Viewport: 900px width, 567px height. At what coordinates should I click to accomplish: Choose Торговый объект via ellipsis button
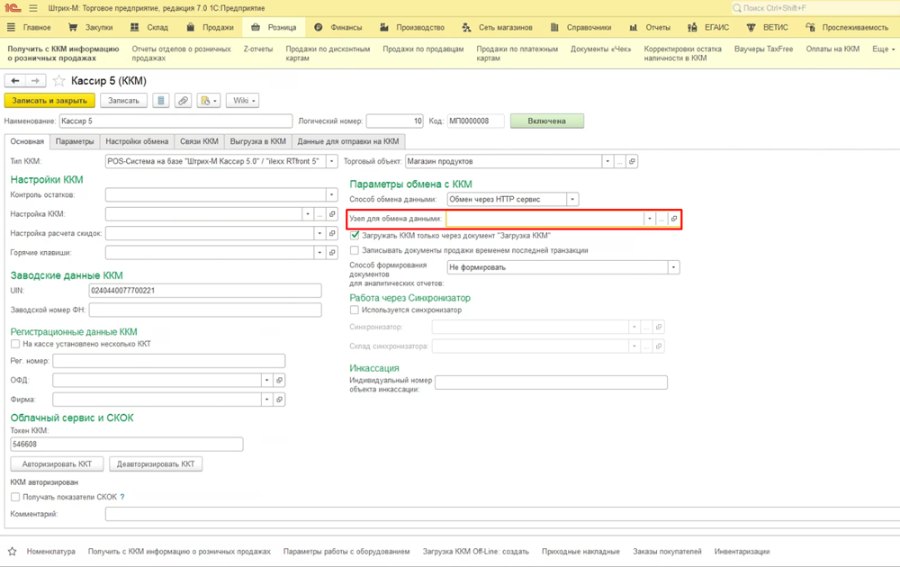tap(620, 161)
